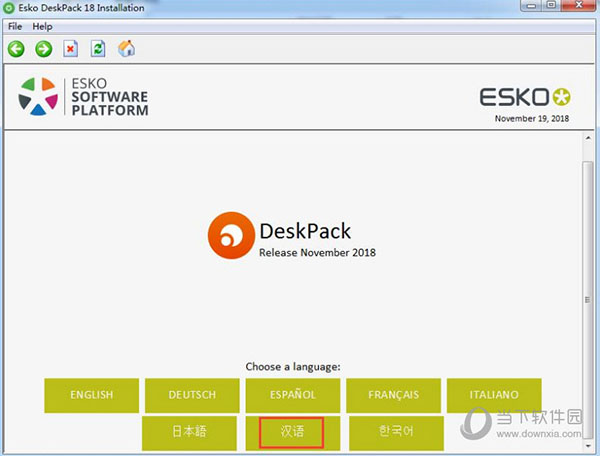The height and width of the screenshot is (456, 600).
Task: Click the orange DeskPack logo
Action: (231, 235)
